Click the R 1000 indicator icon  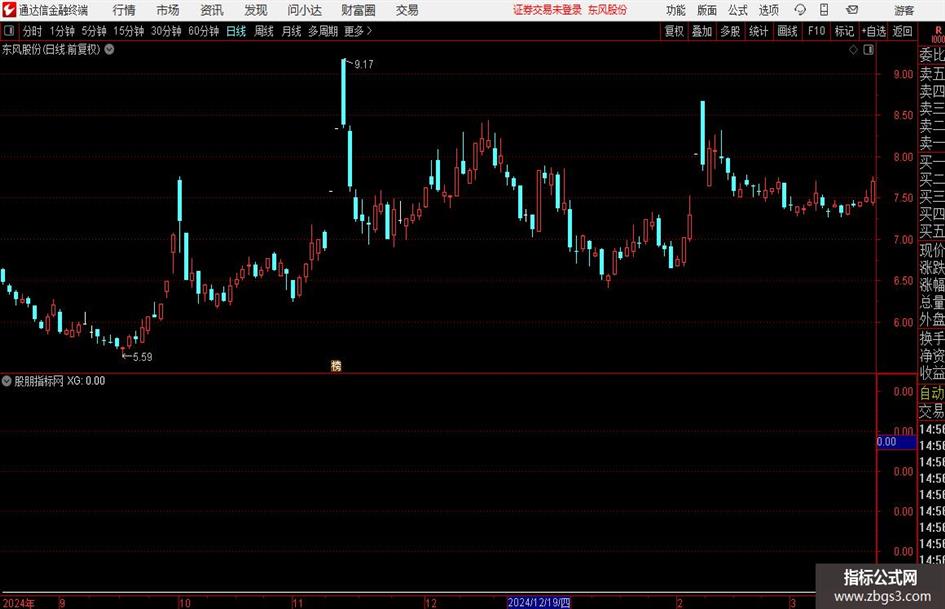[938, 34]
